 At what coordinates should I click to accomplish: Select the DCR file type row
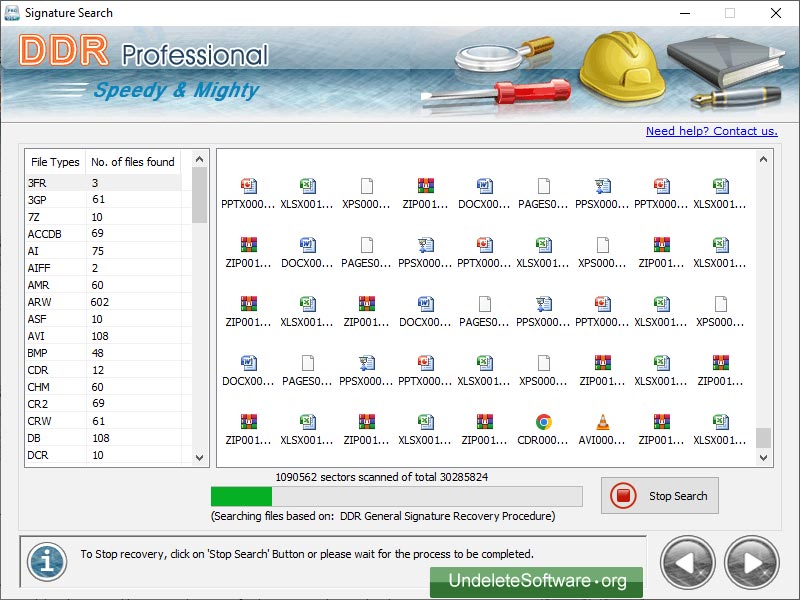tap(103, 455)
